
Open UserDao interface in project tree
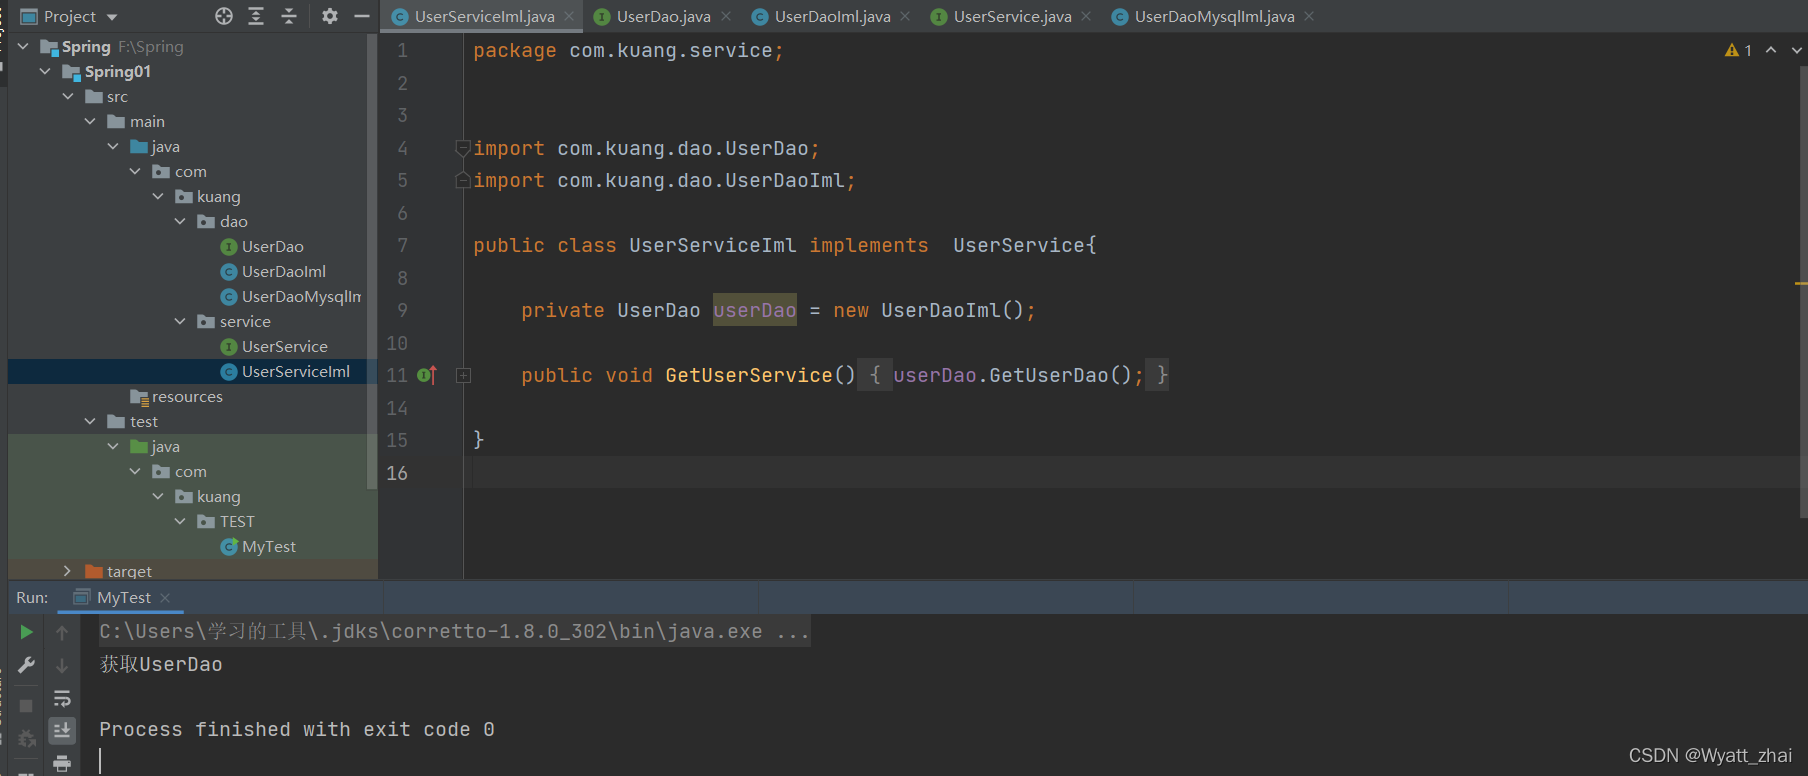coord(262,246)
